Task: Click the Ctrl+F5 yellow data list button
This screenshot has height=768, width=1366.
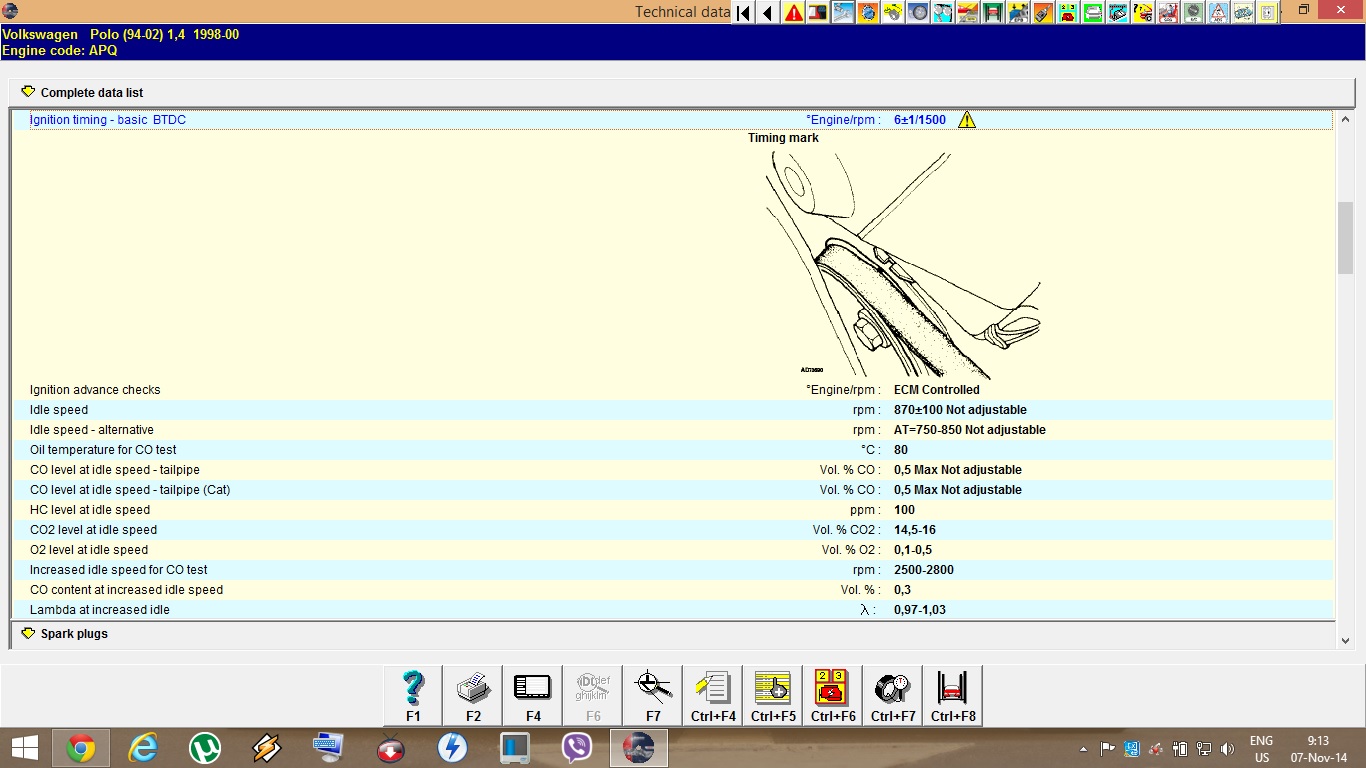Action: (x=773, y=694)
